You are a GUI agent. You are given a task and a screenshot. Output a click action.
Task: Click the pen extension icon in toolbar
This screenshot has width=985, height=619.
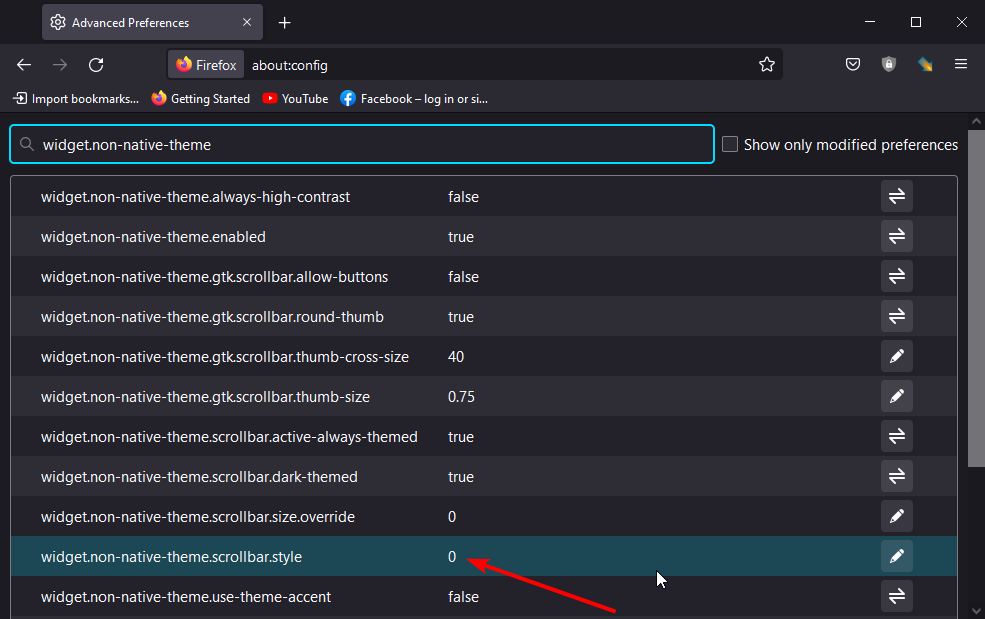click(x=925, y=64)
